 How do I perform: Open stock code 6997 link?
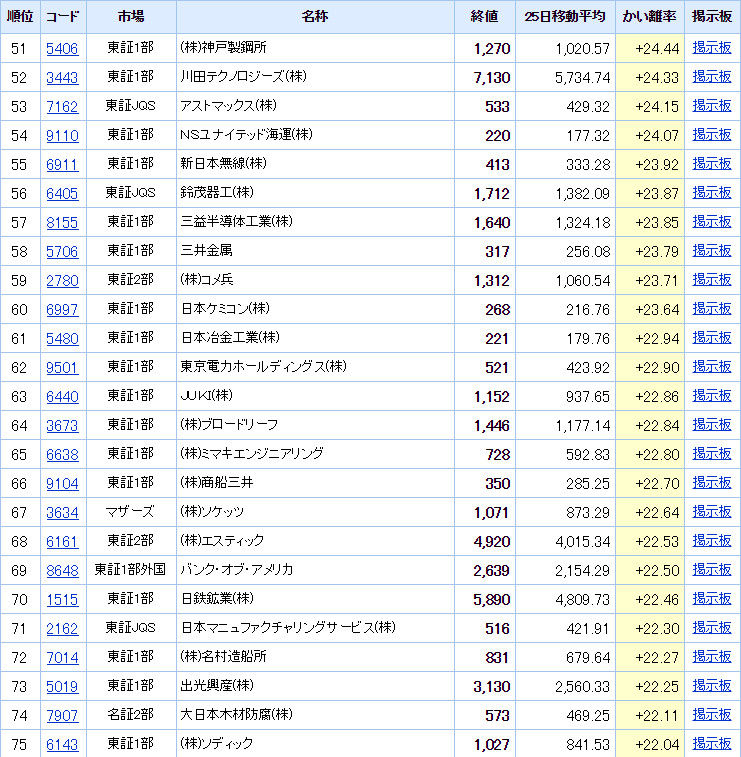pyautogui.click(x=62, y=309)
